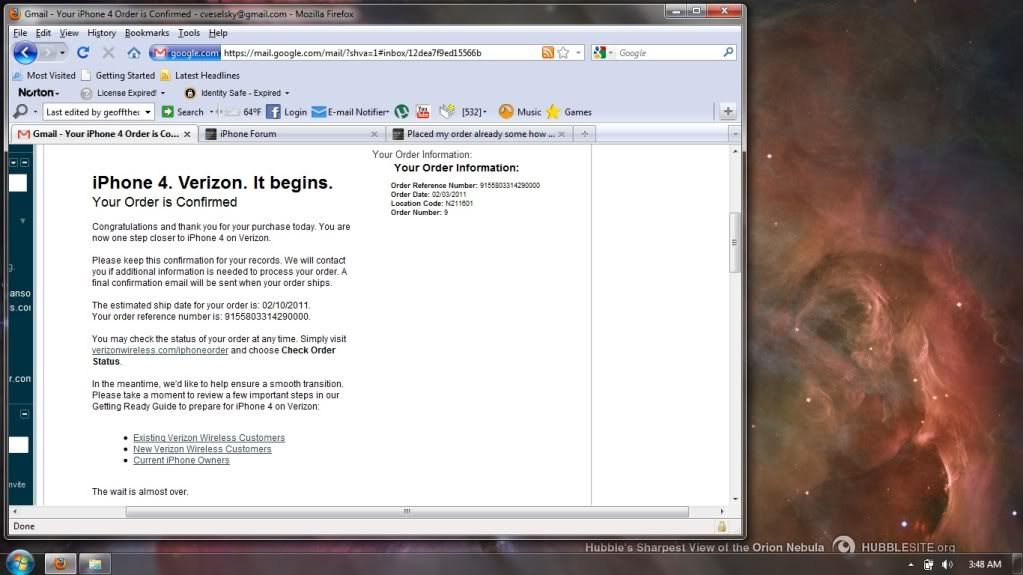
Task: Open the Edit menu
Action: click(x=43, y=33)
